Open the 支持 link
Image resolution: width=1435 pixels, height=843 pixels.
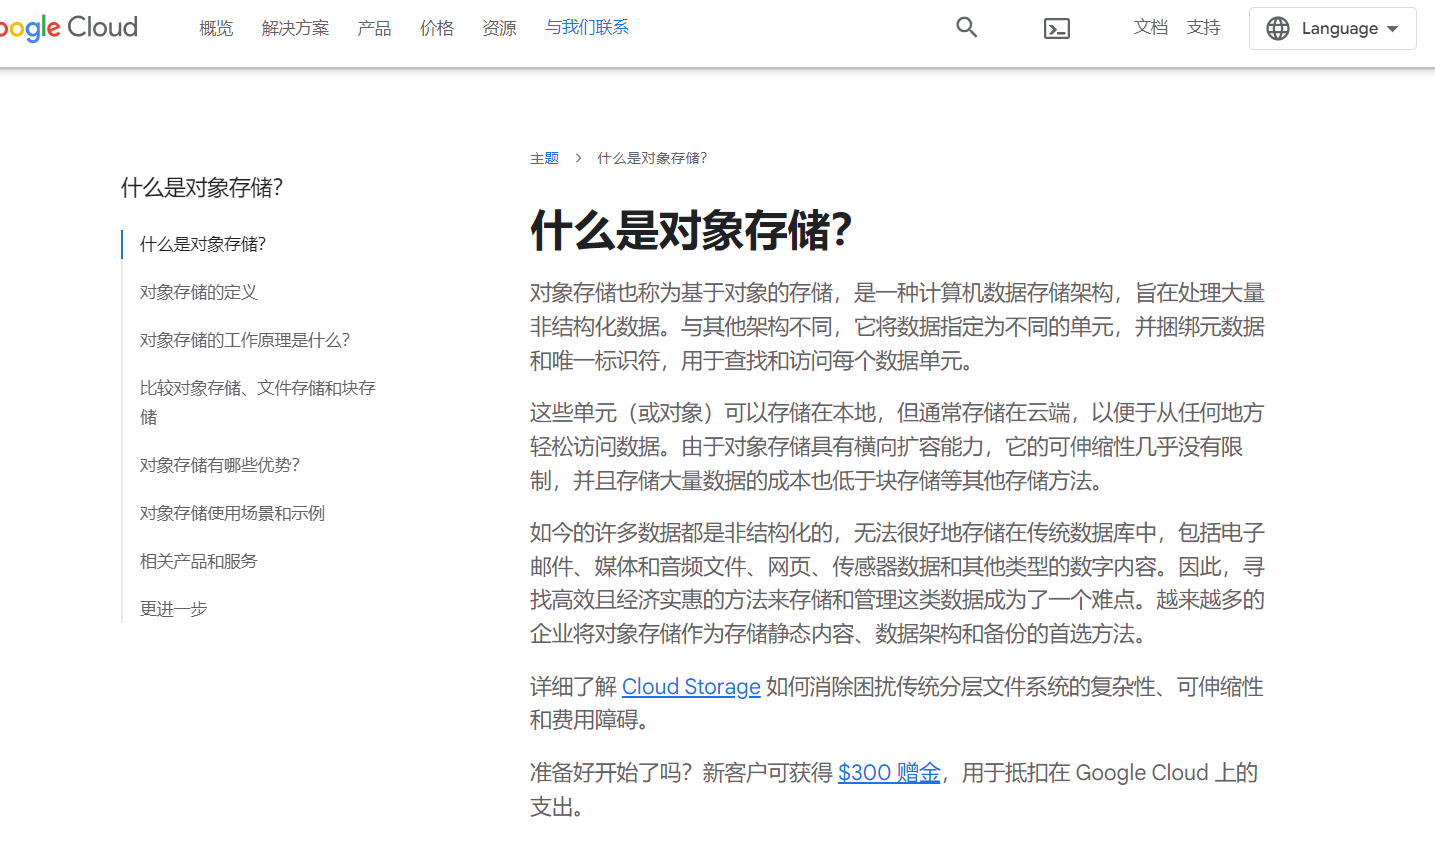[1203, 28]
